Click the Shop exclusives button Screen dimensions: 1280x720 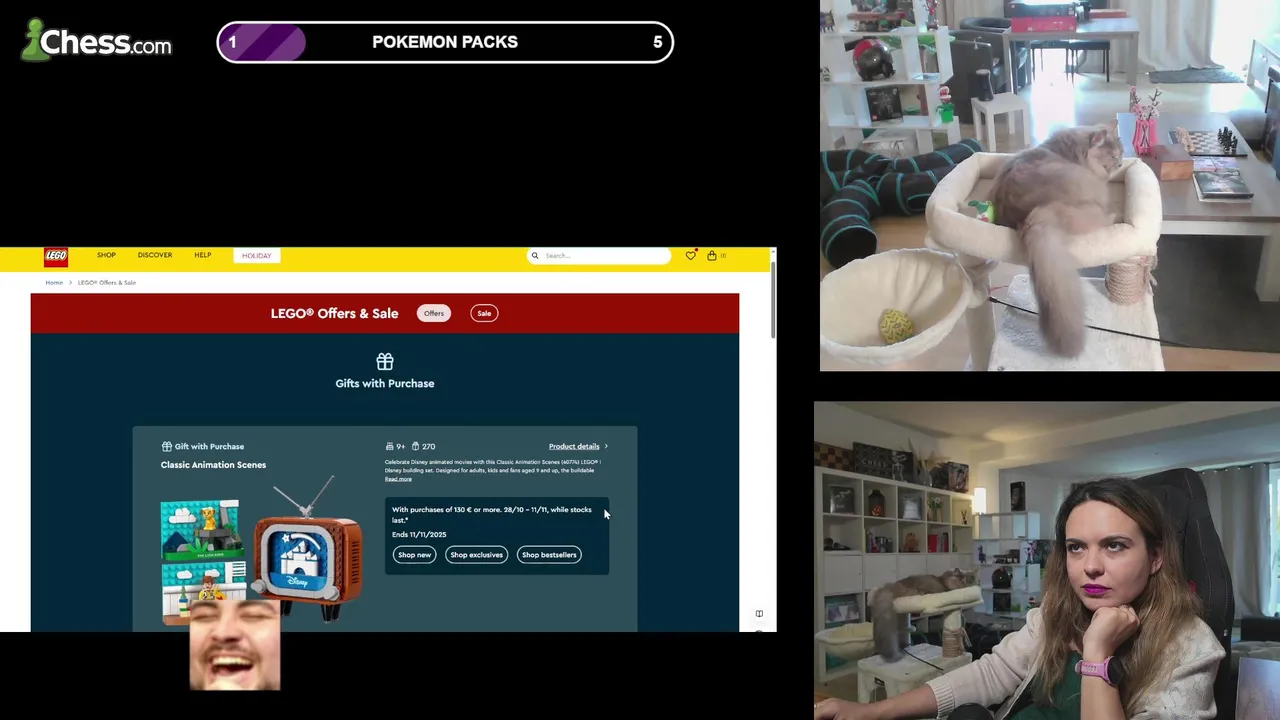[476, 555]
